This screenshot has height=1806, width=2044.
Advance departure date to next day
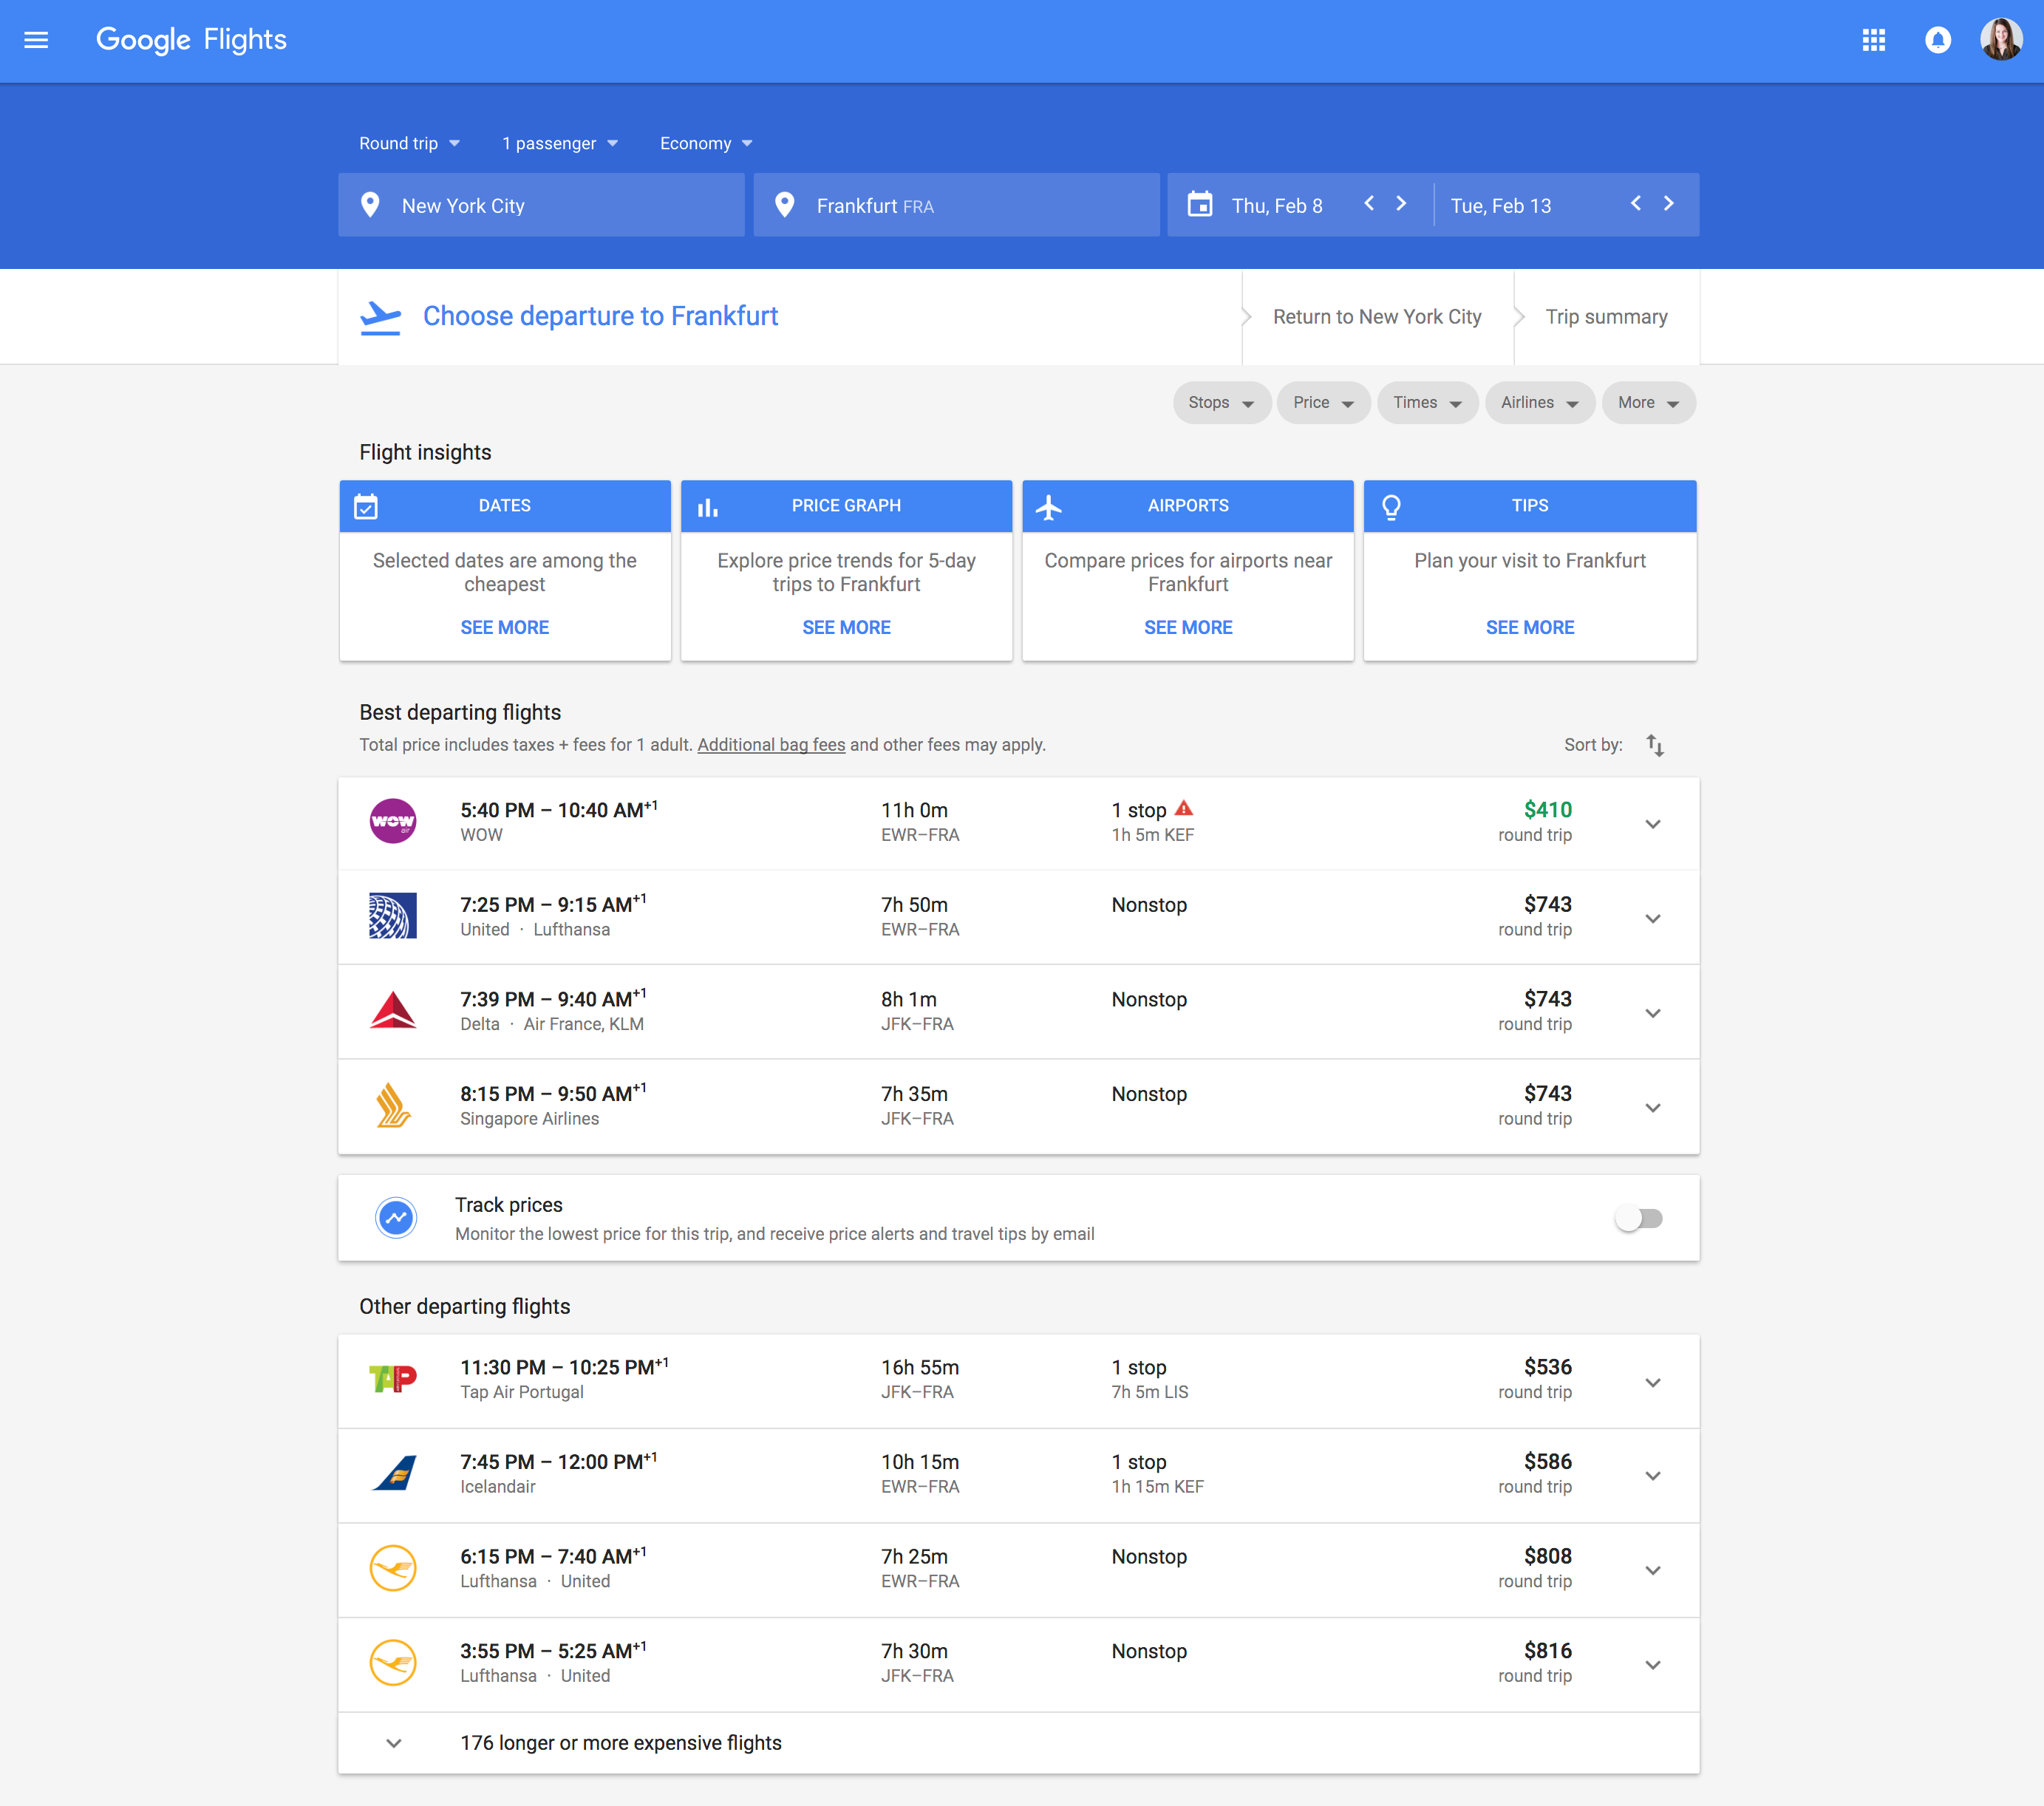point(1401,204)
